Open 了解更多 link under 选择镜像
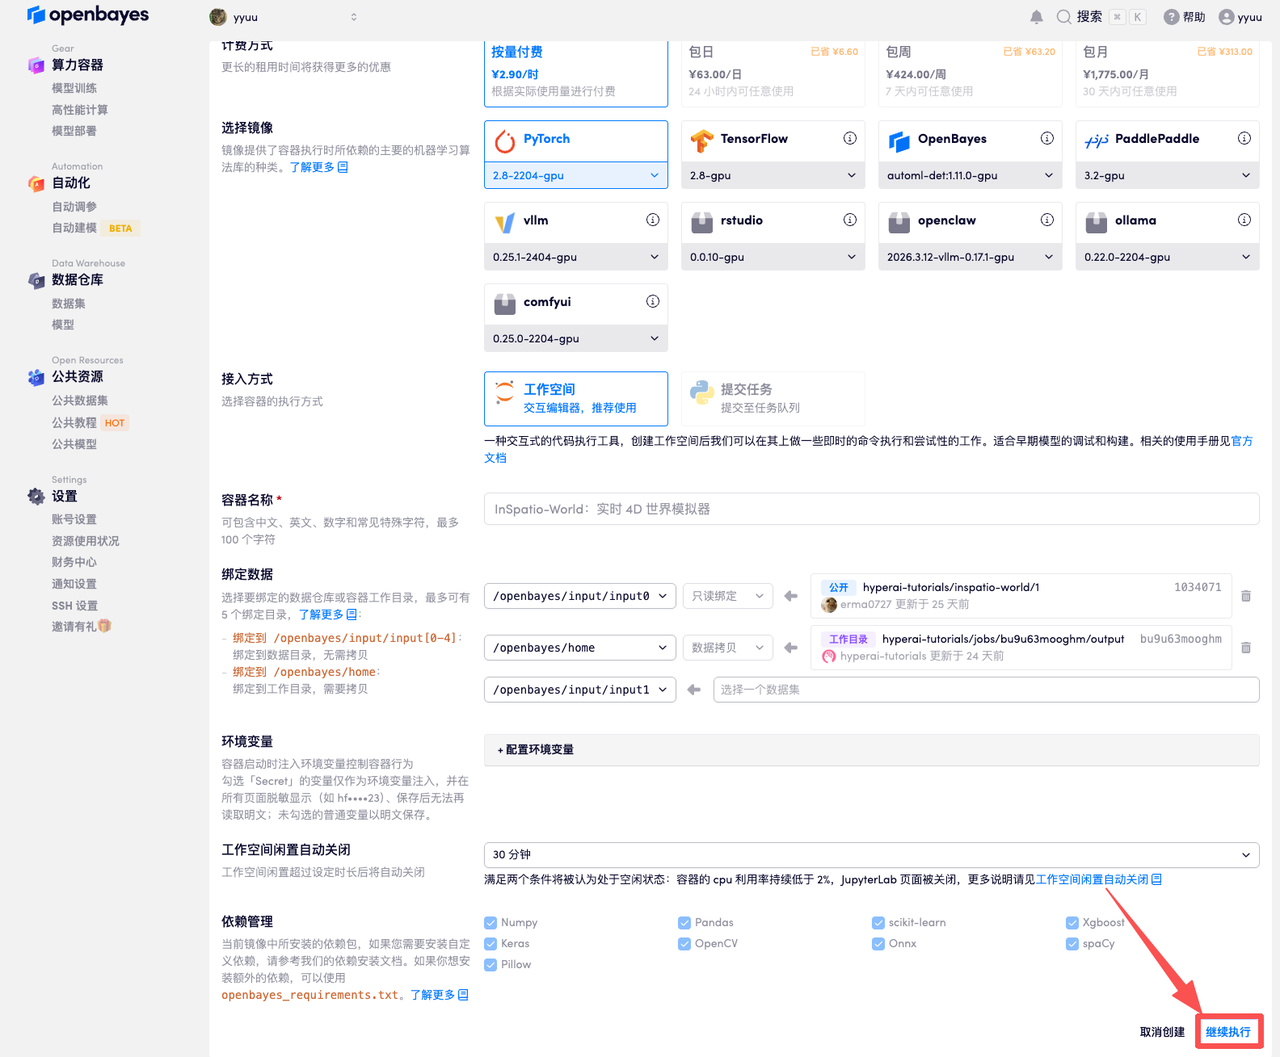Screen dimensions: 1280x1057 318,168
